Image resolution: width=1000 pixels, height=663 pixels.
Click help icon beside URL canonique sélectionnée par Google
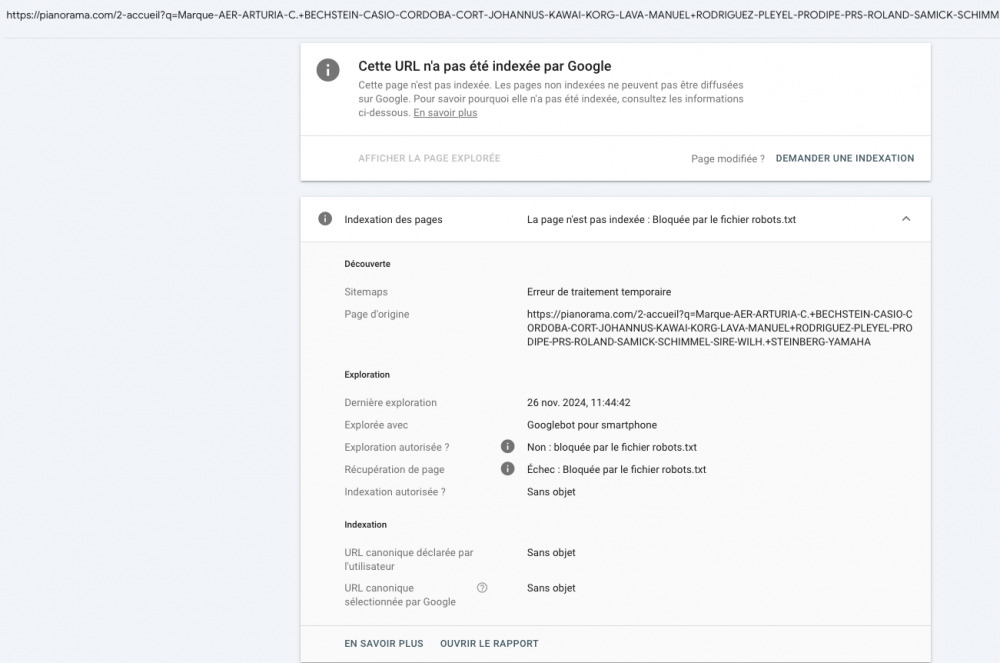coord(482,588)
